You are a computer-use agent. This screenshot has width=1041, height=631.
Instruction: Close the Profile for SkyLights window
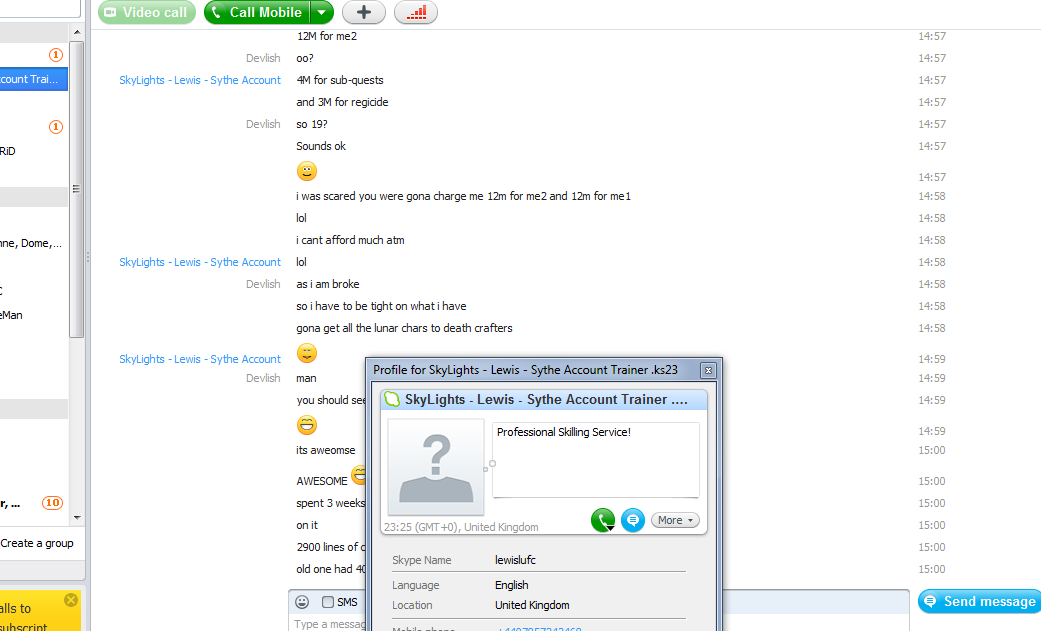[x=708, y=371]
